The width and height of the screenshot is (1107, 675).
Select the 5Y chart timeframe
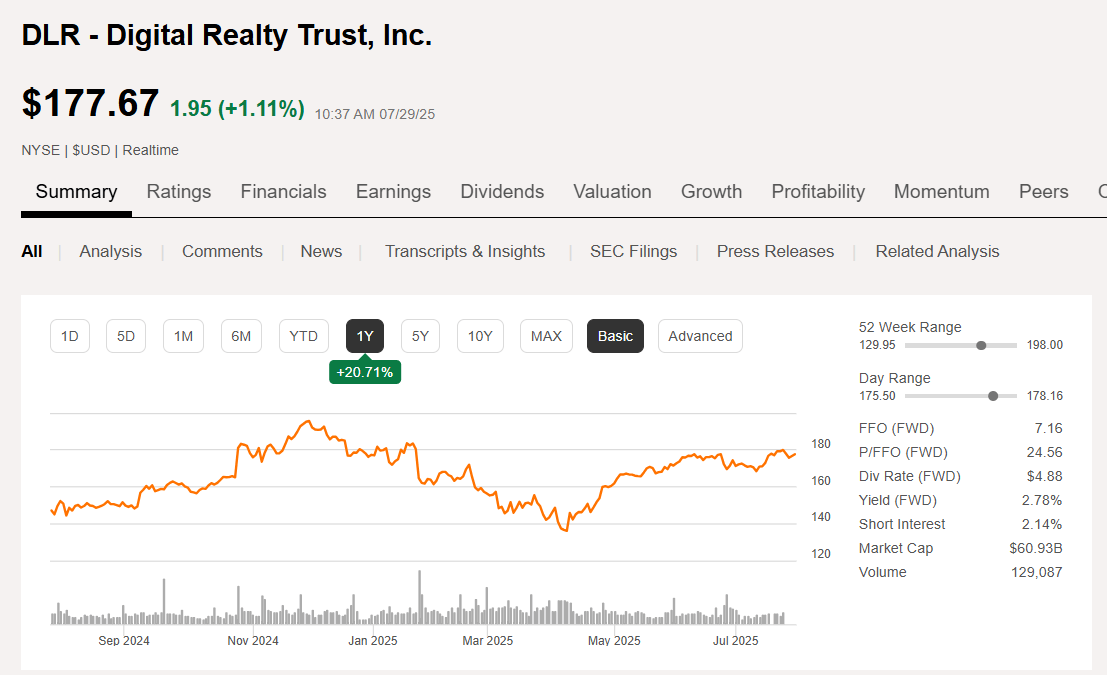tap(420, 336)
